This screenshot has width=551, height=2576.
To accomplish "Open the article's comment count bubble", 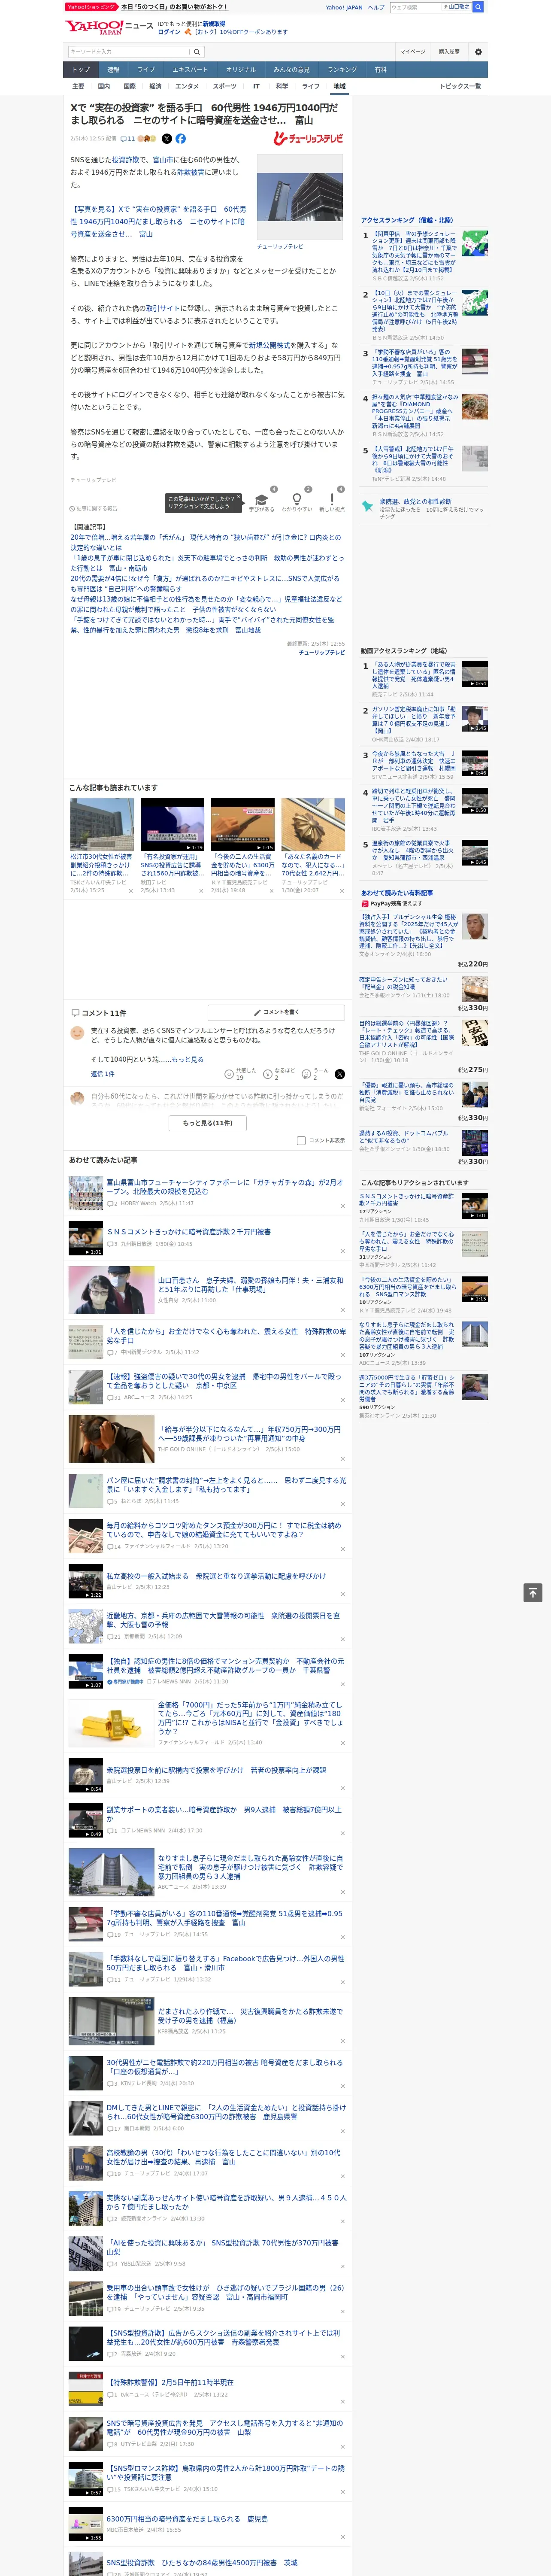I will coord(128,139).
